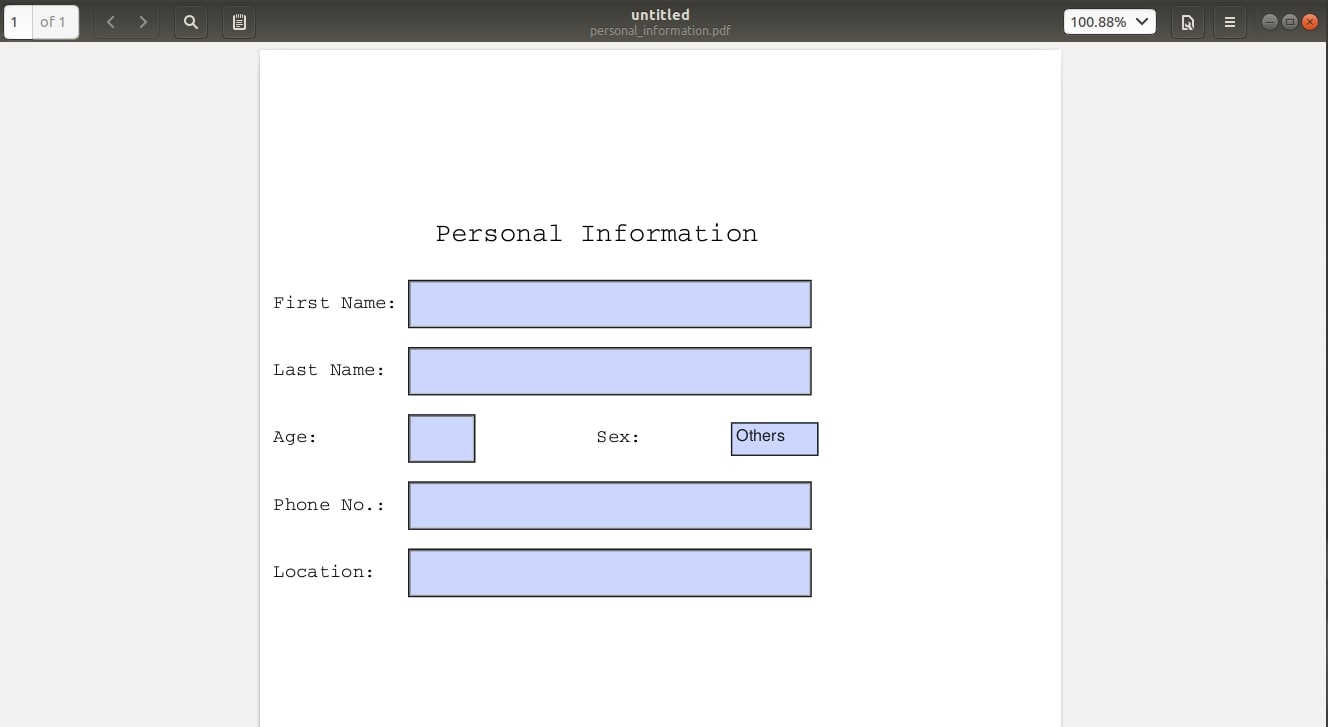The height and width of the screenshot is (727, 1328).
Task: Click the Location input field
Action: [x=610, y=573]
